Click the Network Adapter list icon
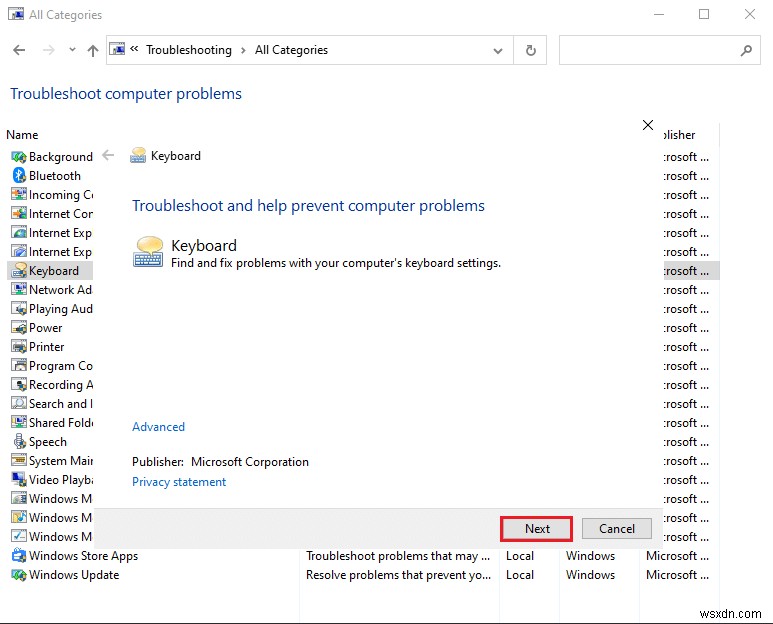 pyautogui.click(x=19, y=289)
